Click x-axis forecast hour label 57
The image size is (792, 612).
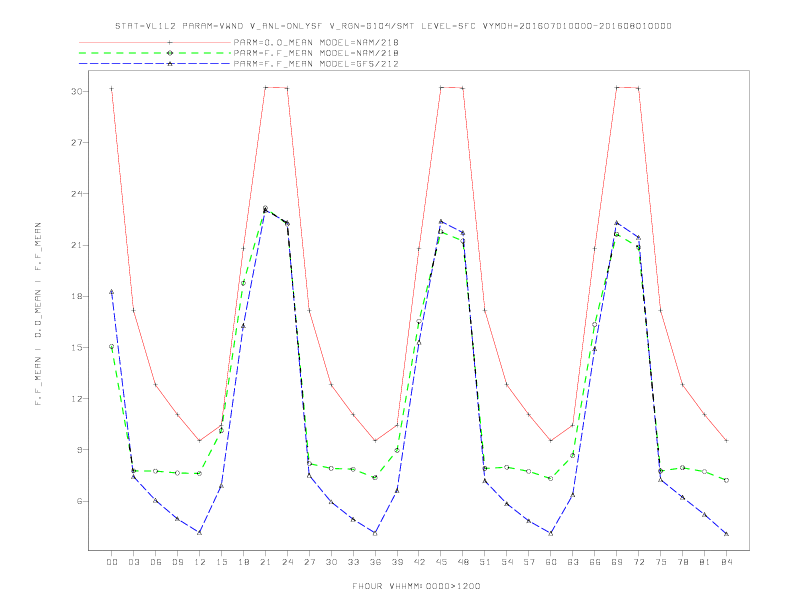tap(529, 562)
